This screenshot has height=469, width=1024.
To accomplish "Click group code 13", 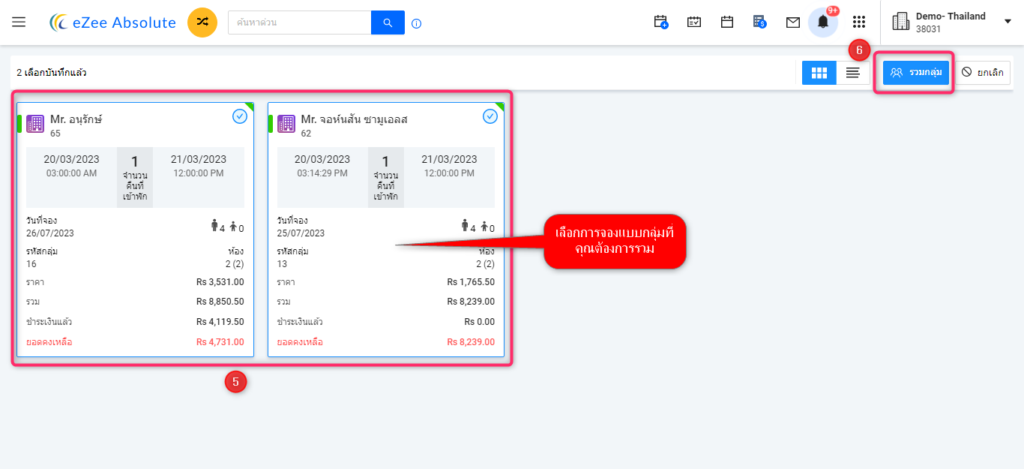I will 282,264.
